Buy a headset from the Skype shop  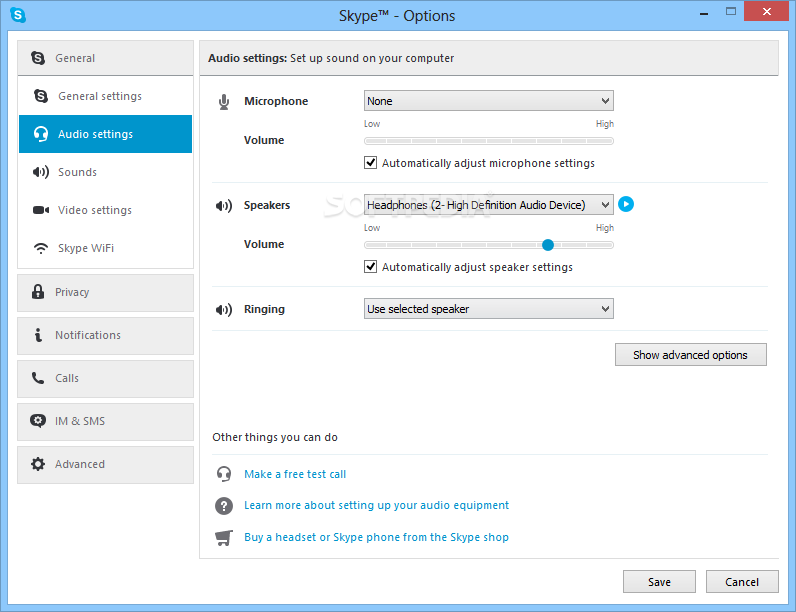click(376, 537)
